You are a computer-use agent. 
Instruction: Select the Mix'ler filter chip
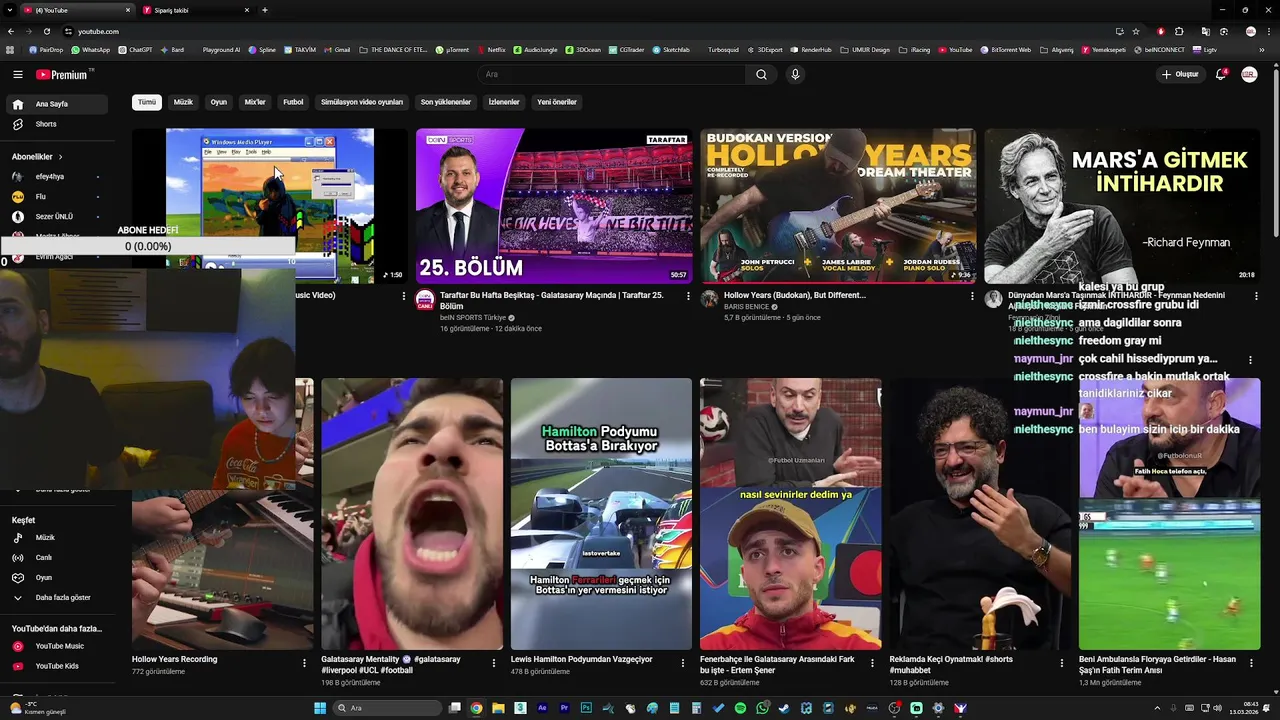pyautogui.click(x=255, y=102)
